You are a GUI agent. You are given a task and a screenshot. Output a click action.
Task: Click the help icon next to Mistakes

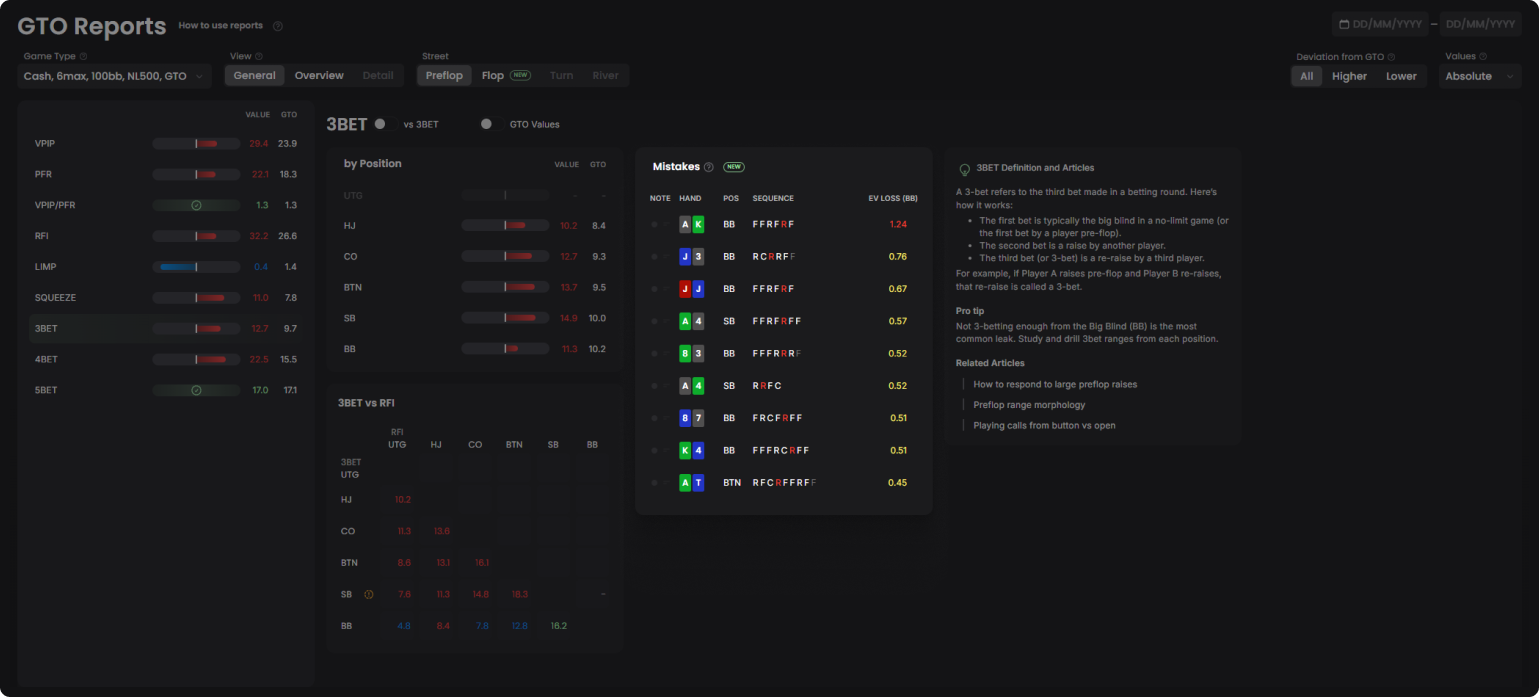tap(709, 167)
